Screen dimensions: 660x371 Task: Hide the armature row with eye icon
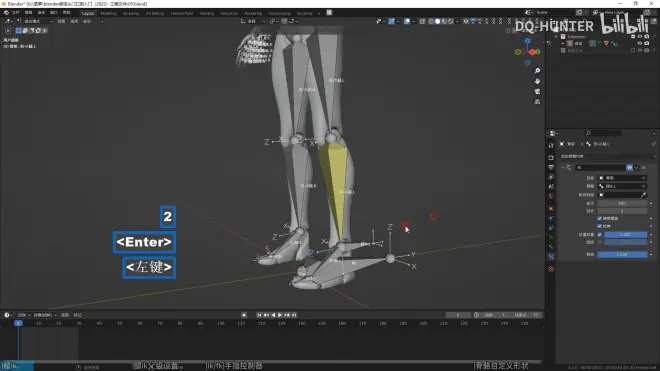(640, 43)
